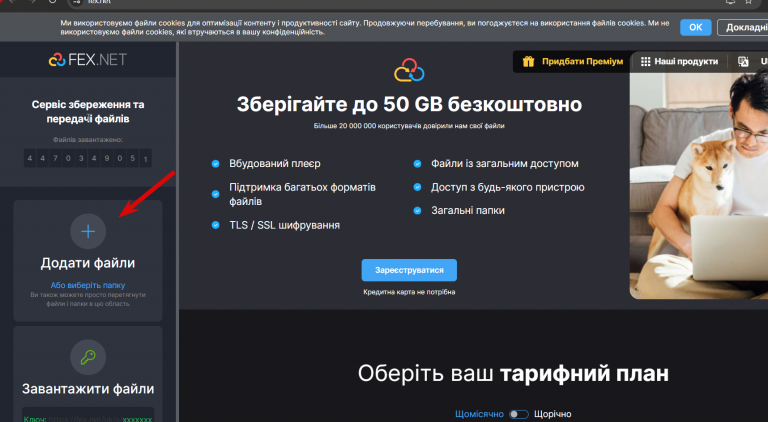Click the checkmark beside Загальні папки
768x422 pixels.
[x=417, y=211]
